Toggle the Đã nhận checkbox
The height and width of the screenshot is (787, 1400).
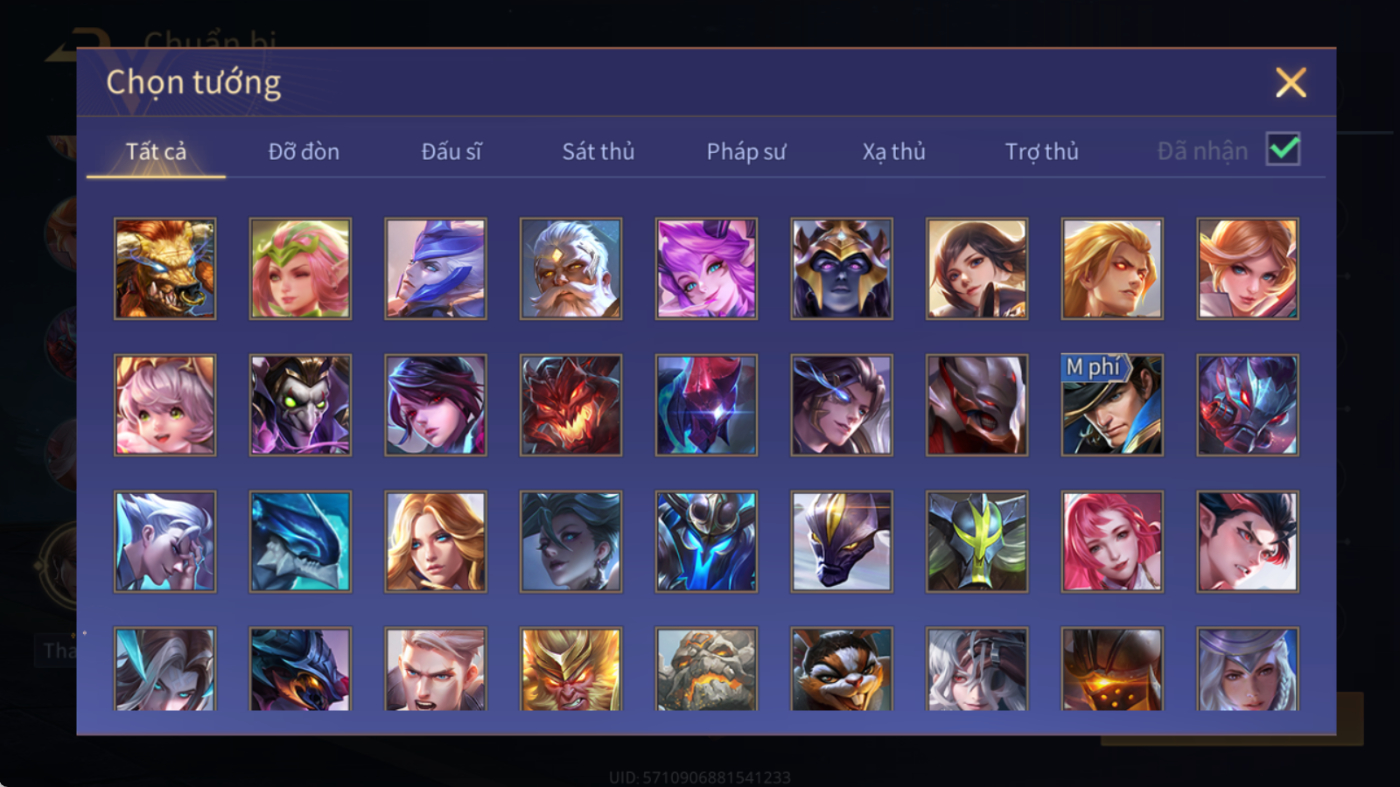click(1283, 149)
